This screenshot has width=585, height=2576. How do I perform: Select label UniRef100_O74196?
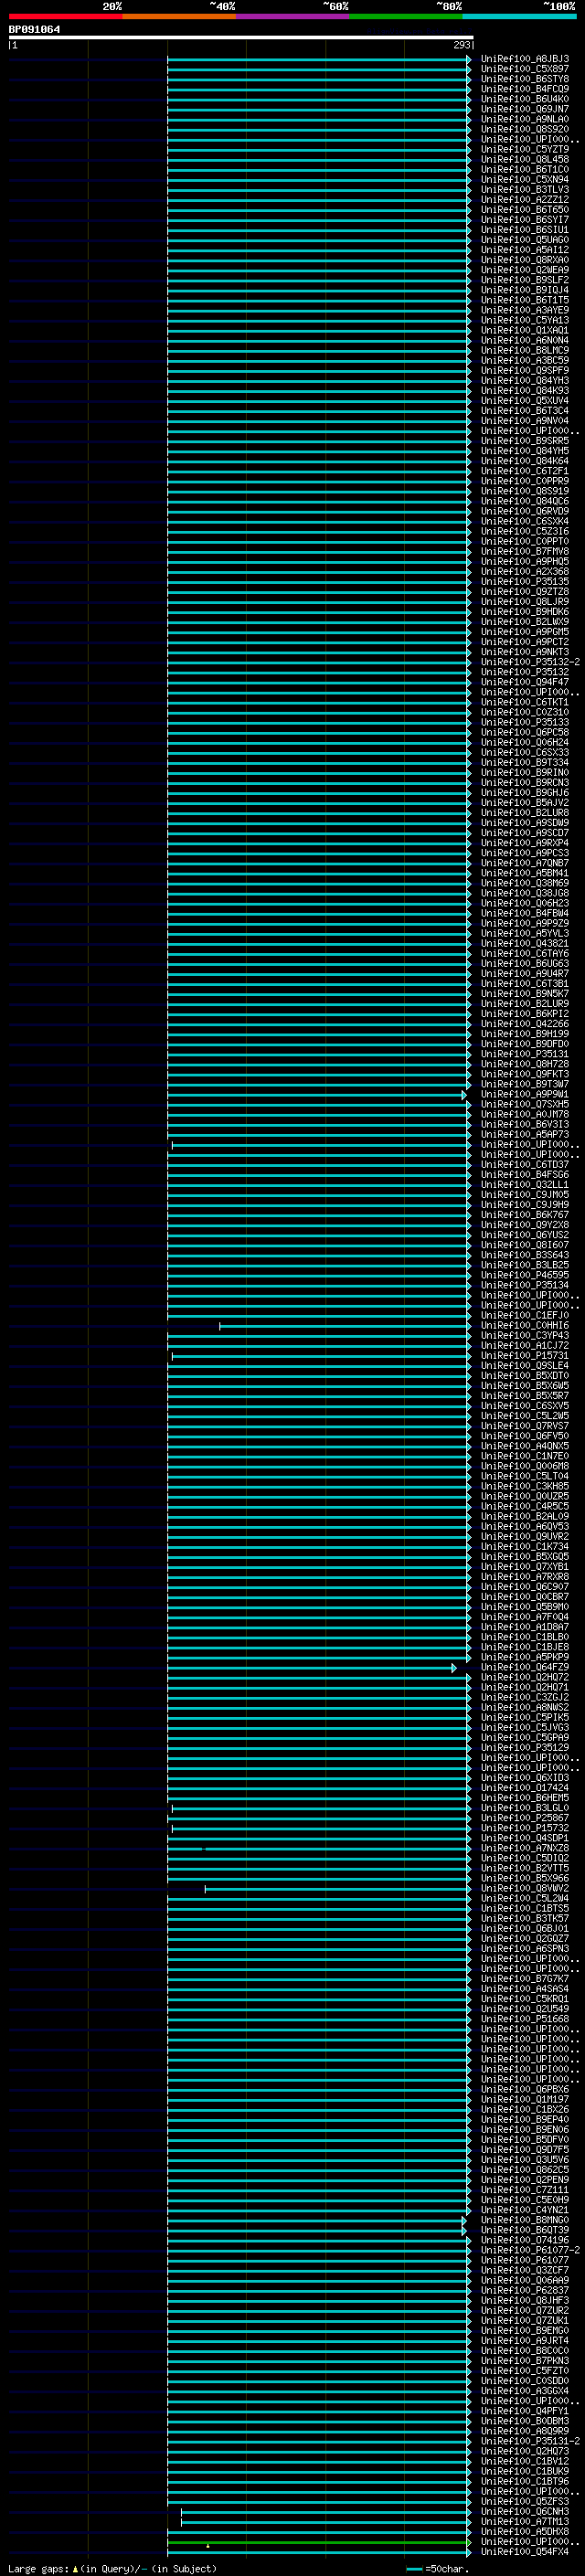[525, 2240]
